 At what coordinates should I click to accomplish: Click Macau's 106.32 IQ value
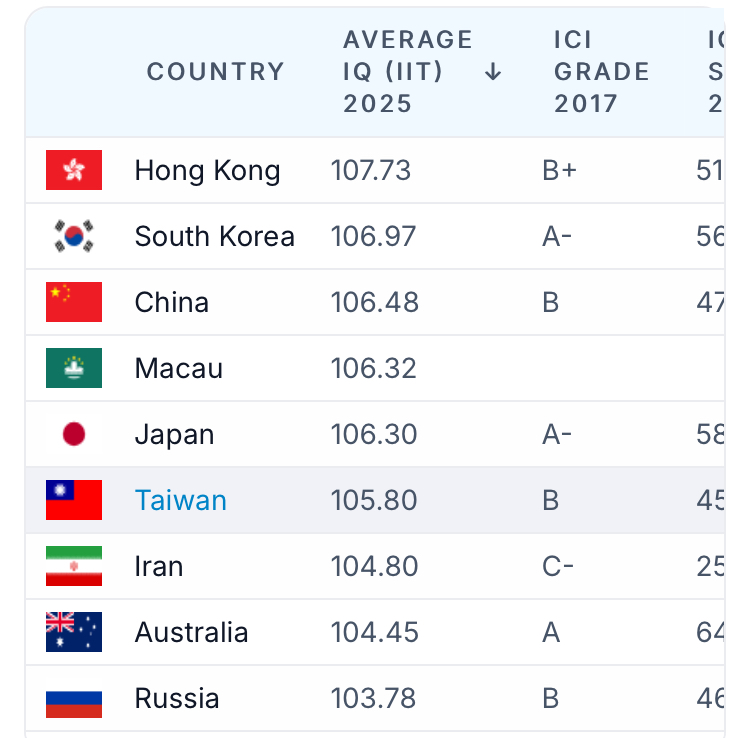(374, 368)
